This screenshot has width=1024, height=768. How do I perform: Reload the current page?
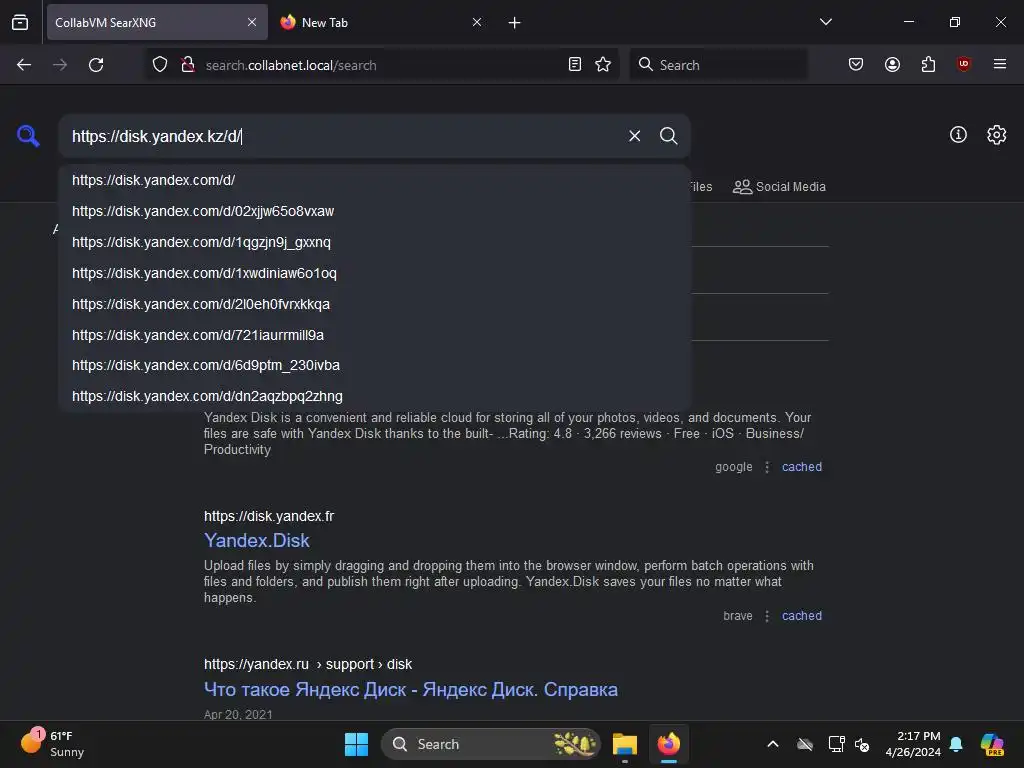(96, 65)
